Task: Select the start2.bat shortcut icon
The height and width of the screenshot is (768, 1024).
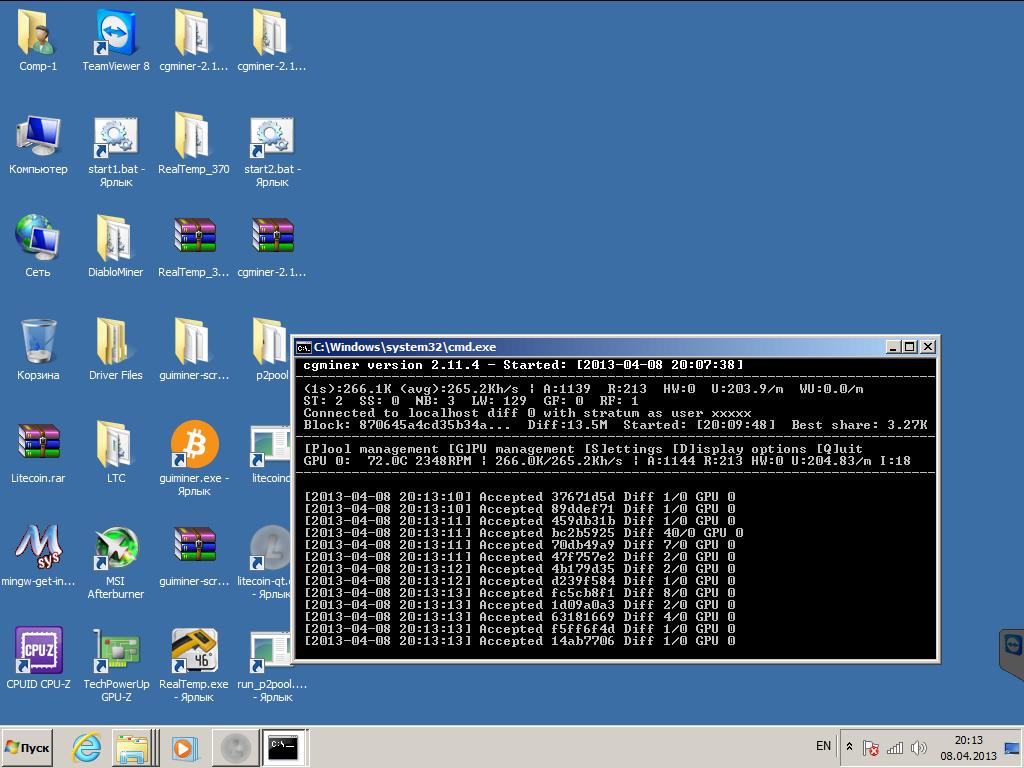Action: click(x=271, y=138)
